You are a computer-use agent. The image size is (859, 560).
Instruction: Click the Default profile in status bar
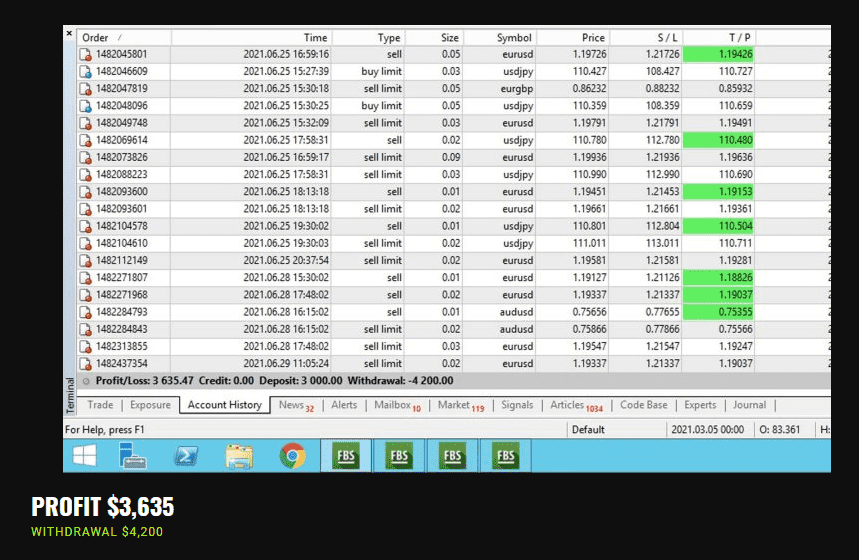coord(588,430)
